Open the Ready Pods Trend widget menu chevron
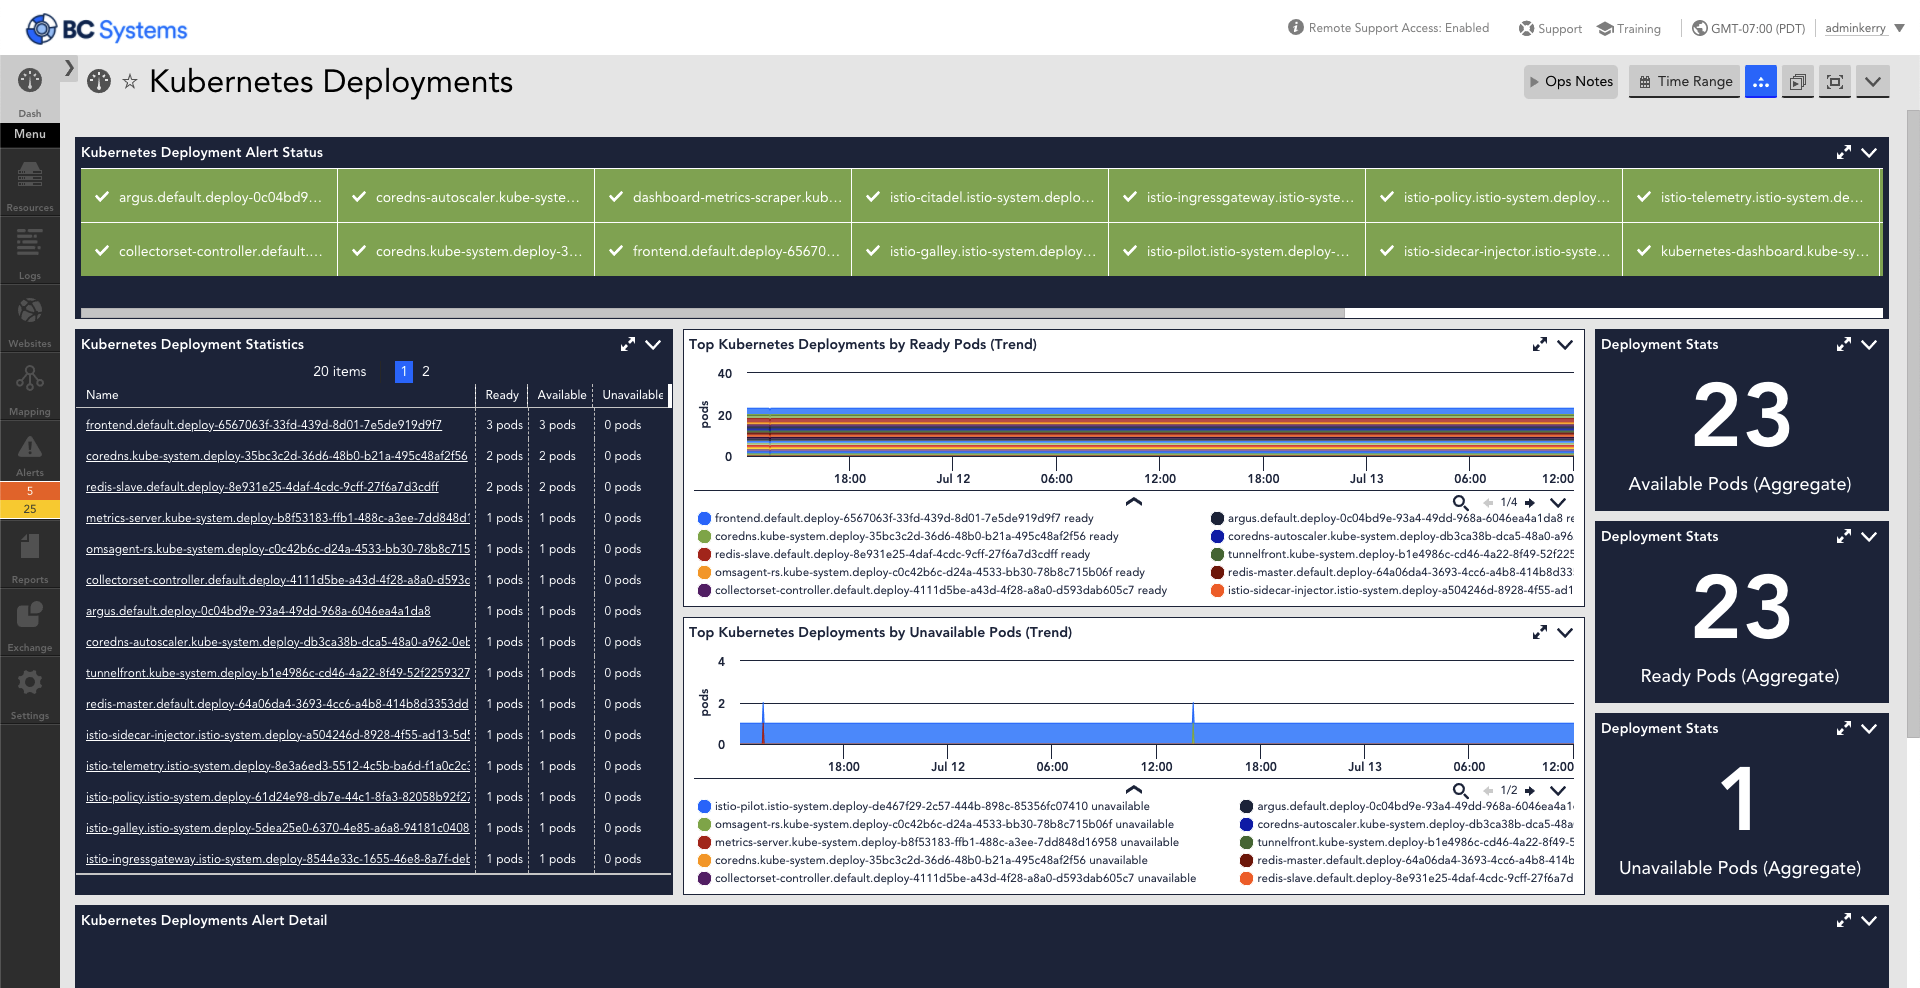Image resolution: width=1920 pixels, height=988 pixels. click(1565, 344)
